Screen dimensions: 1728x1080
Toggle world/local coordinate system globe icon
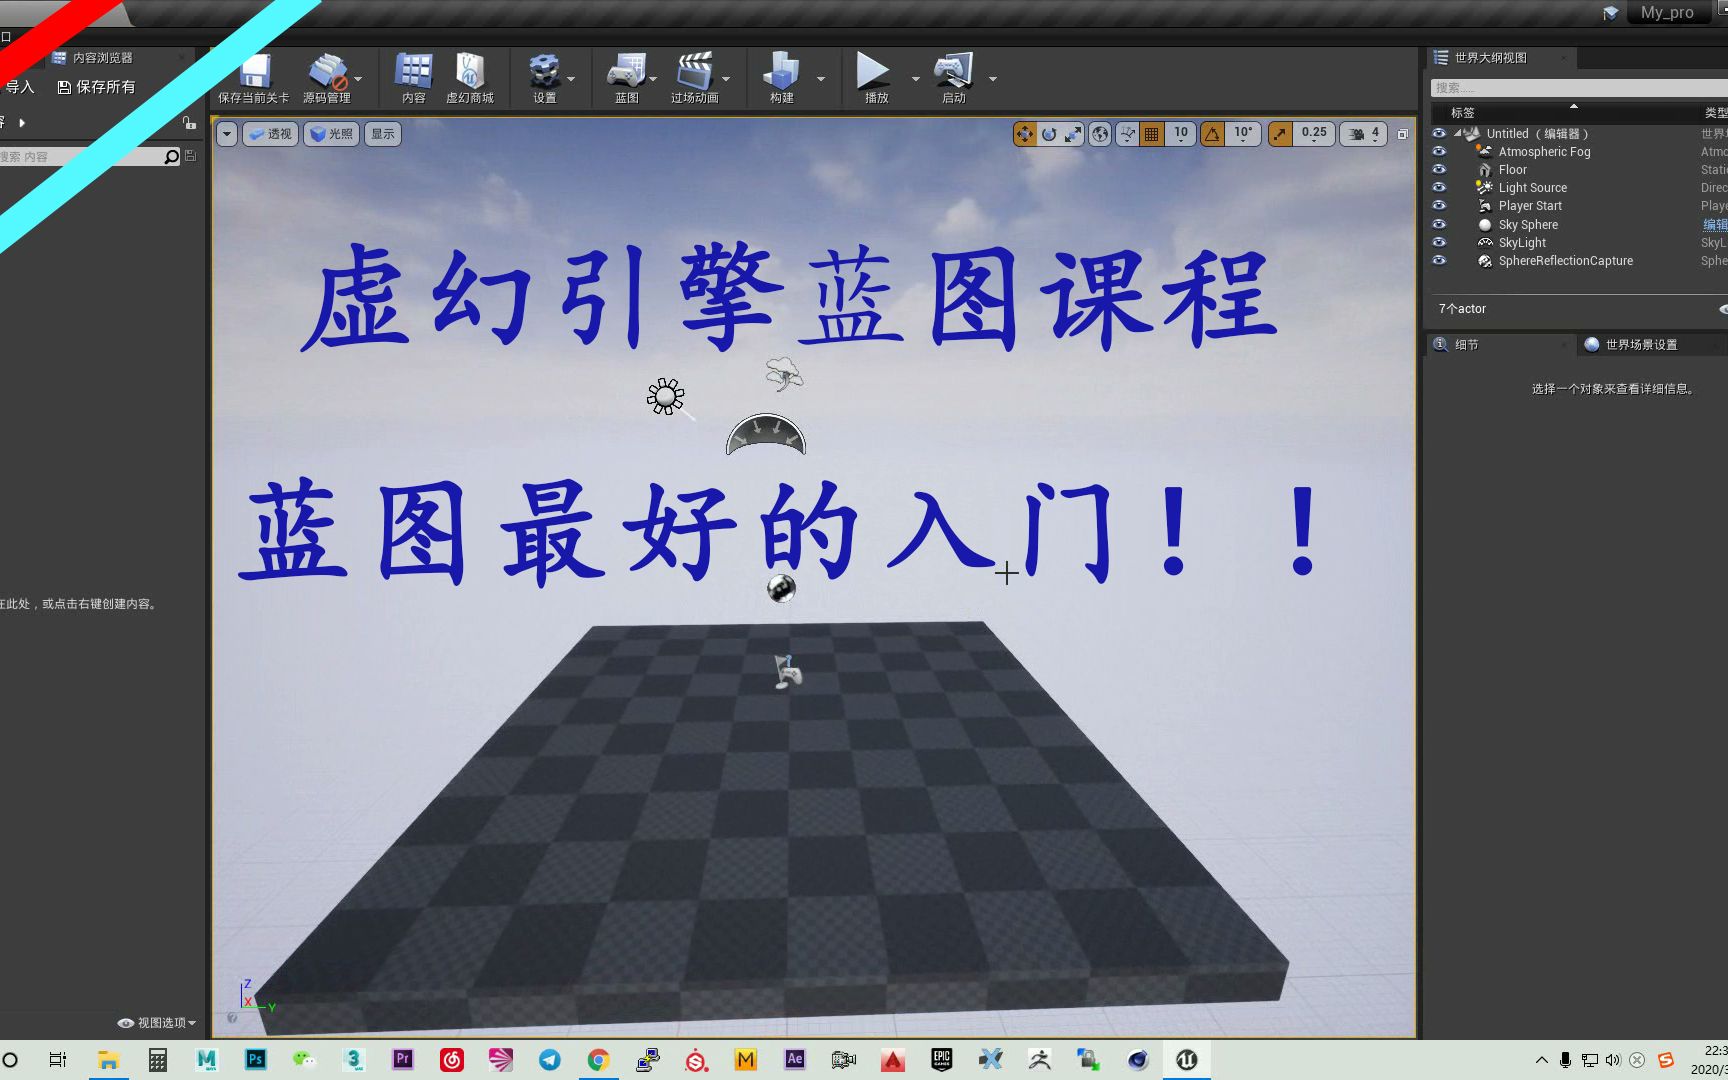pos(1100,134)
